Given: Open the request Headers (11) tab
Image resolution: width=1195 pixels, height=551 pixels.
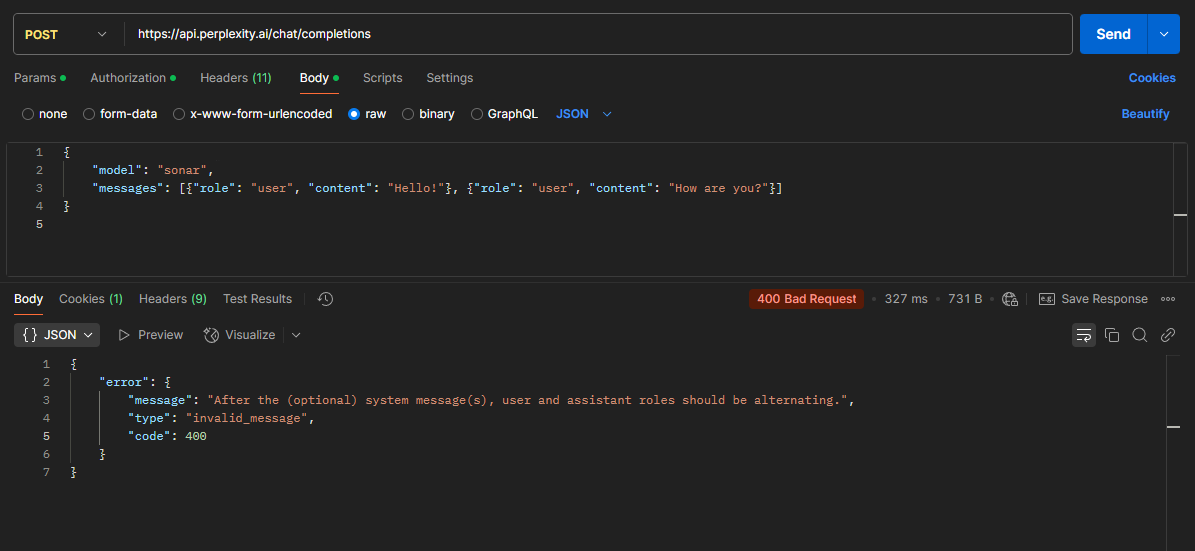Looking at the screenshot, I should tap(235, 78).
